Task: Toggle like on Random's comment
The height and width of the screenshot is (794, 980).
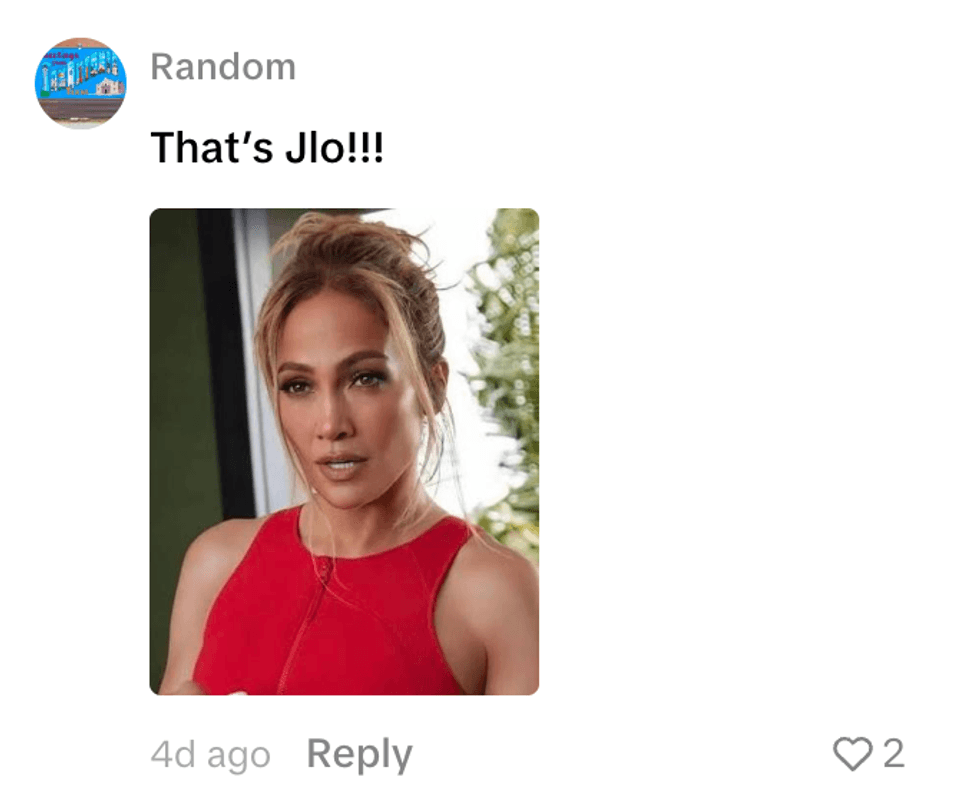Action: (x=852, y=753)
